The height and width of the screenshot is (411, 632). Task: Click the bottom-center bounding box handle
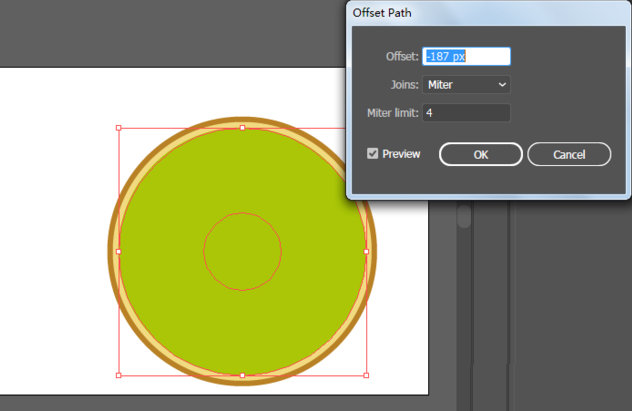(242, 375)
